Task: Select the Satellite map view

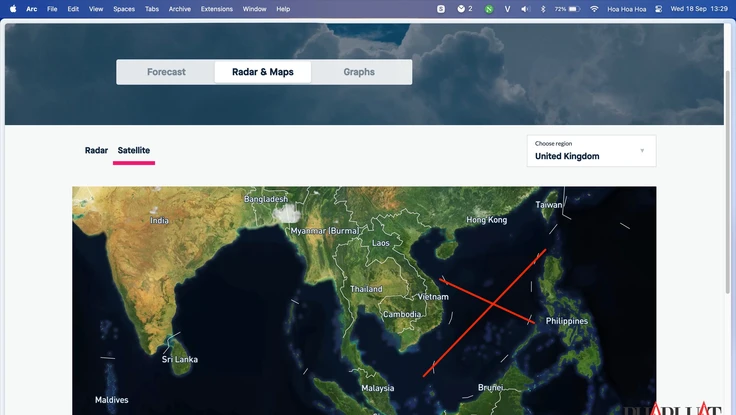Action: point(134,150)
